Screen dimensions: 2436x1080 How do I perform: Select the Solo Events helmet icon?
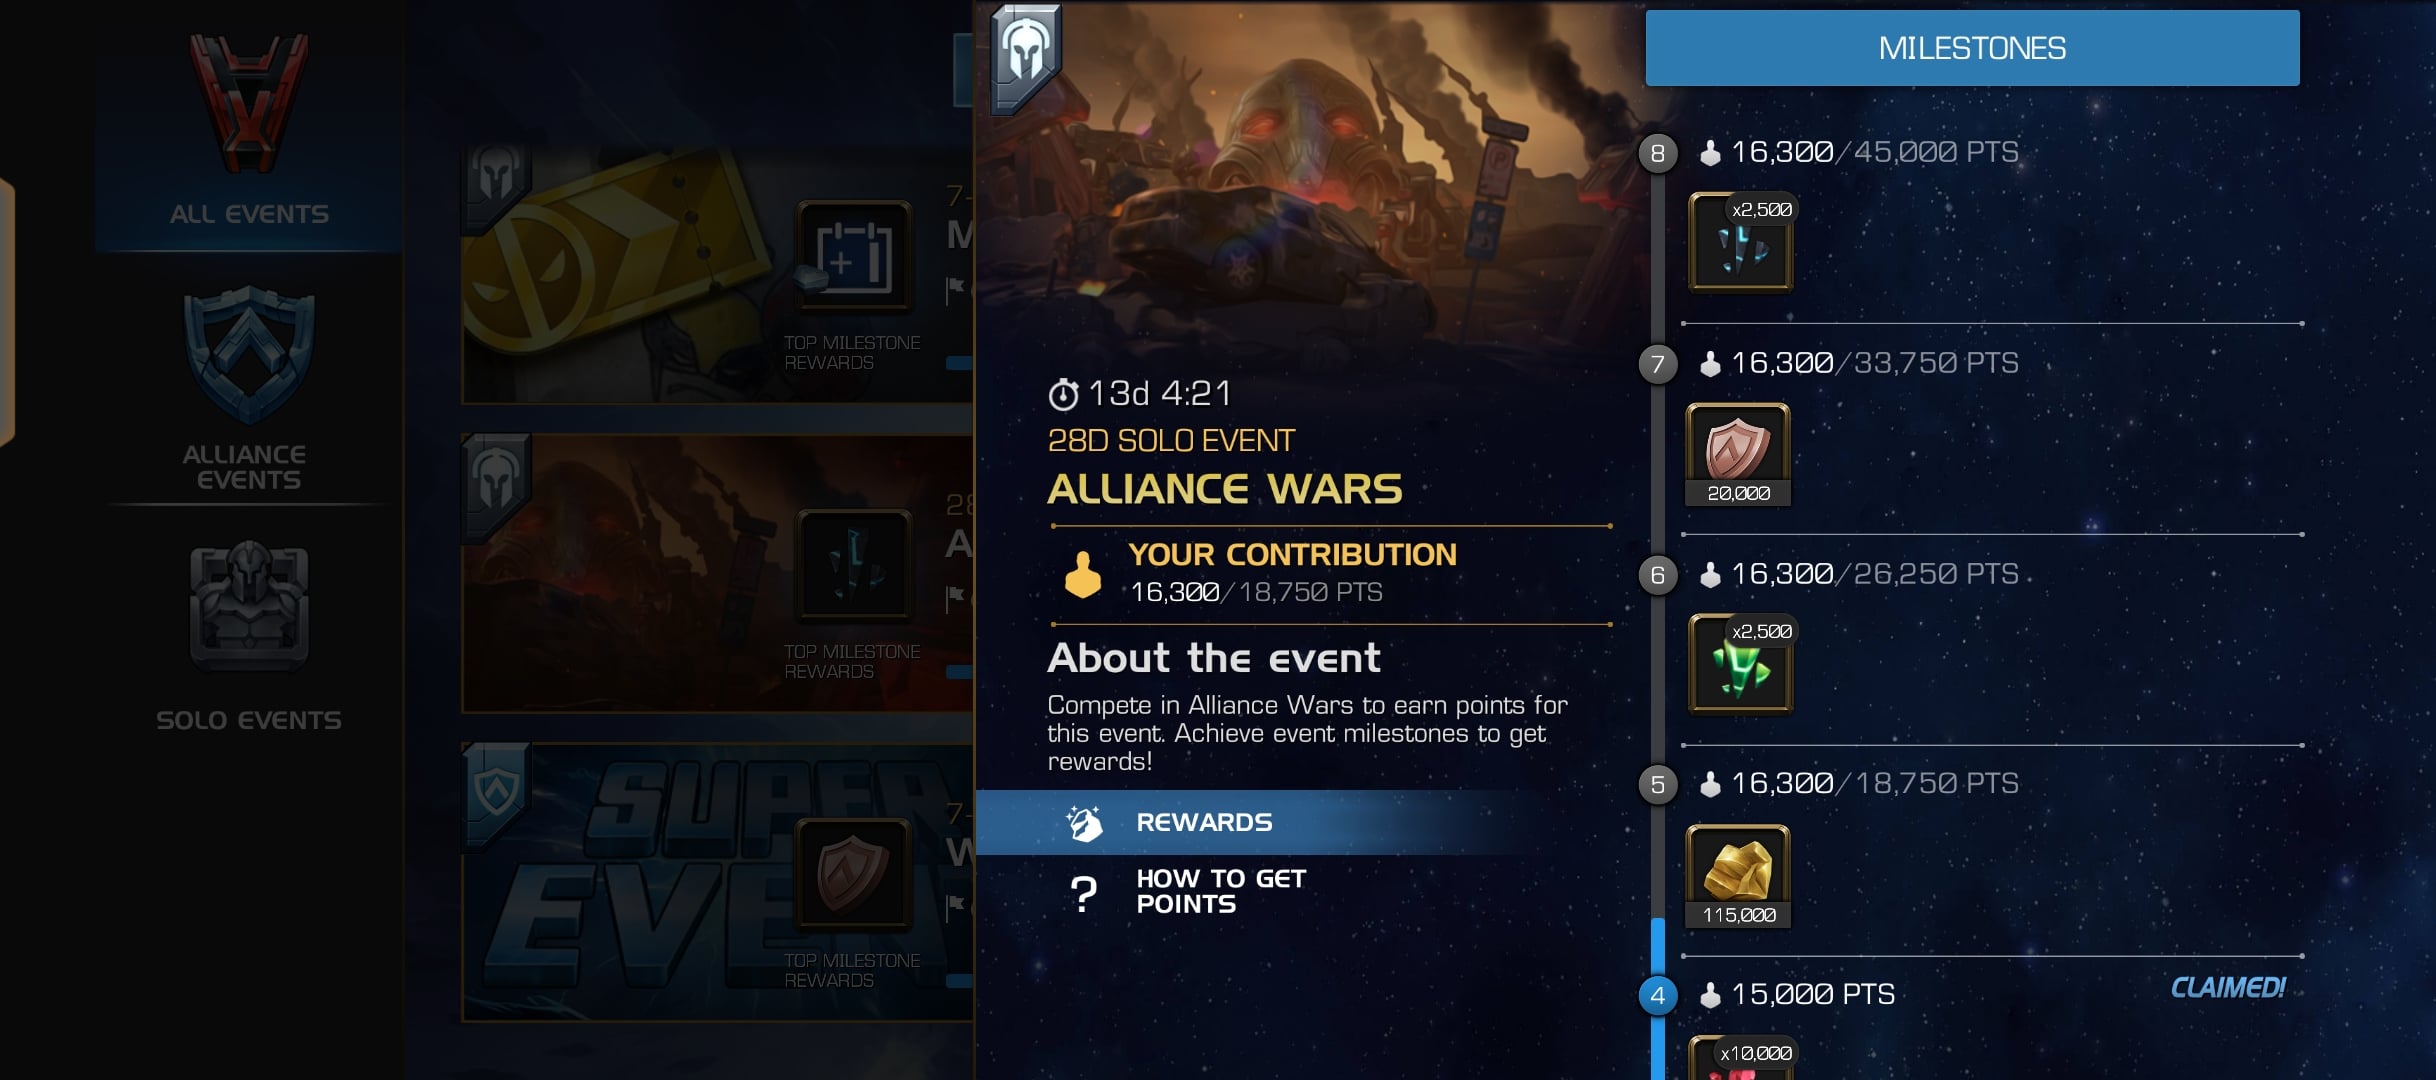click(x=249, y=606)
